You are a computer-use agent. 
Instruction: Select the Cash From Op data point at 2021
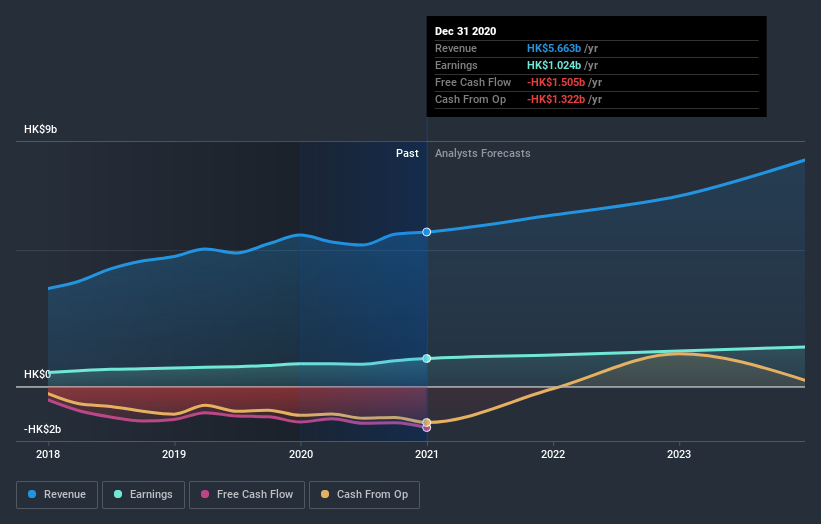click(x=427, y=422)
